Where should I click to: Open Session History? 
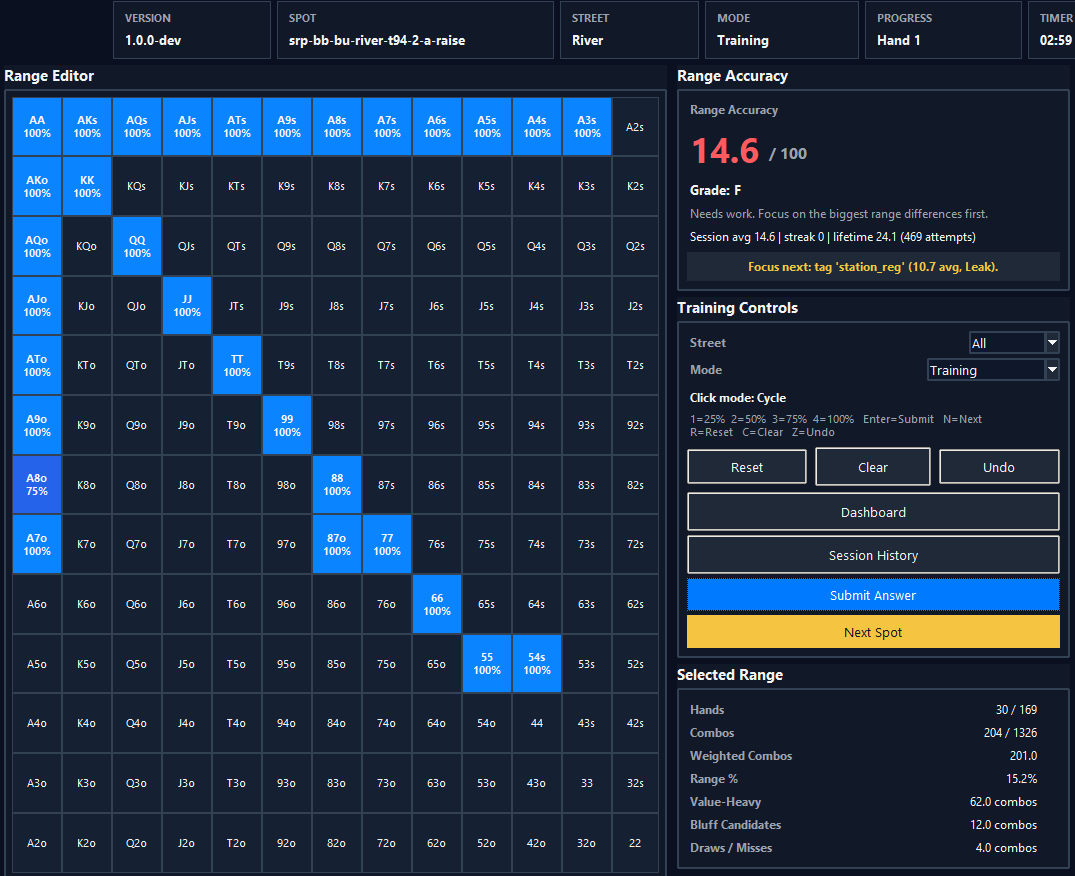coord(873,555)
